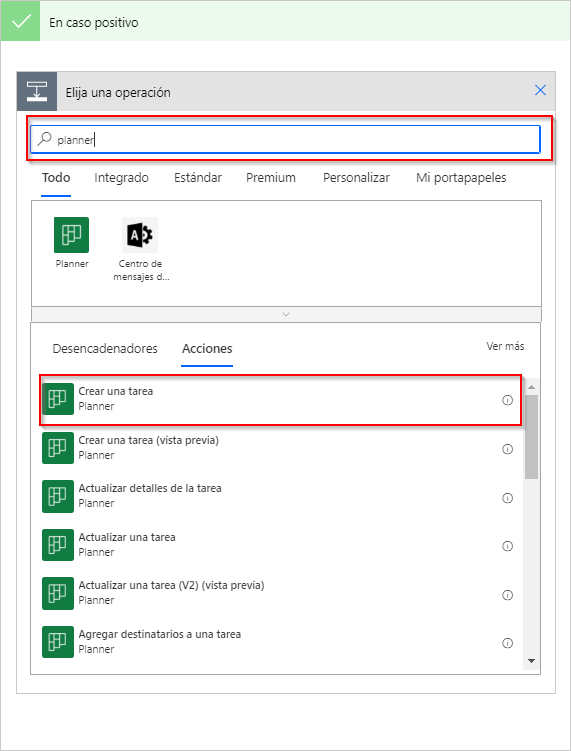Show info for Crear una tarea (vista previa)
This screenshot has width=571, height=751.
507,449
